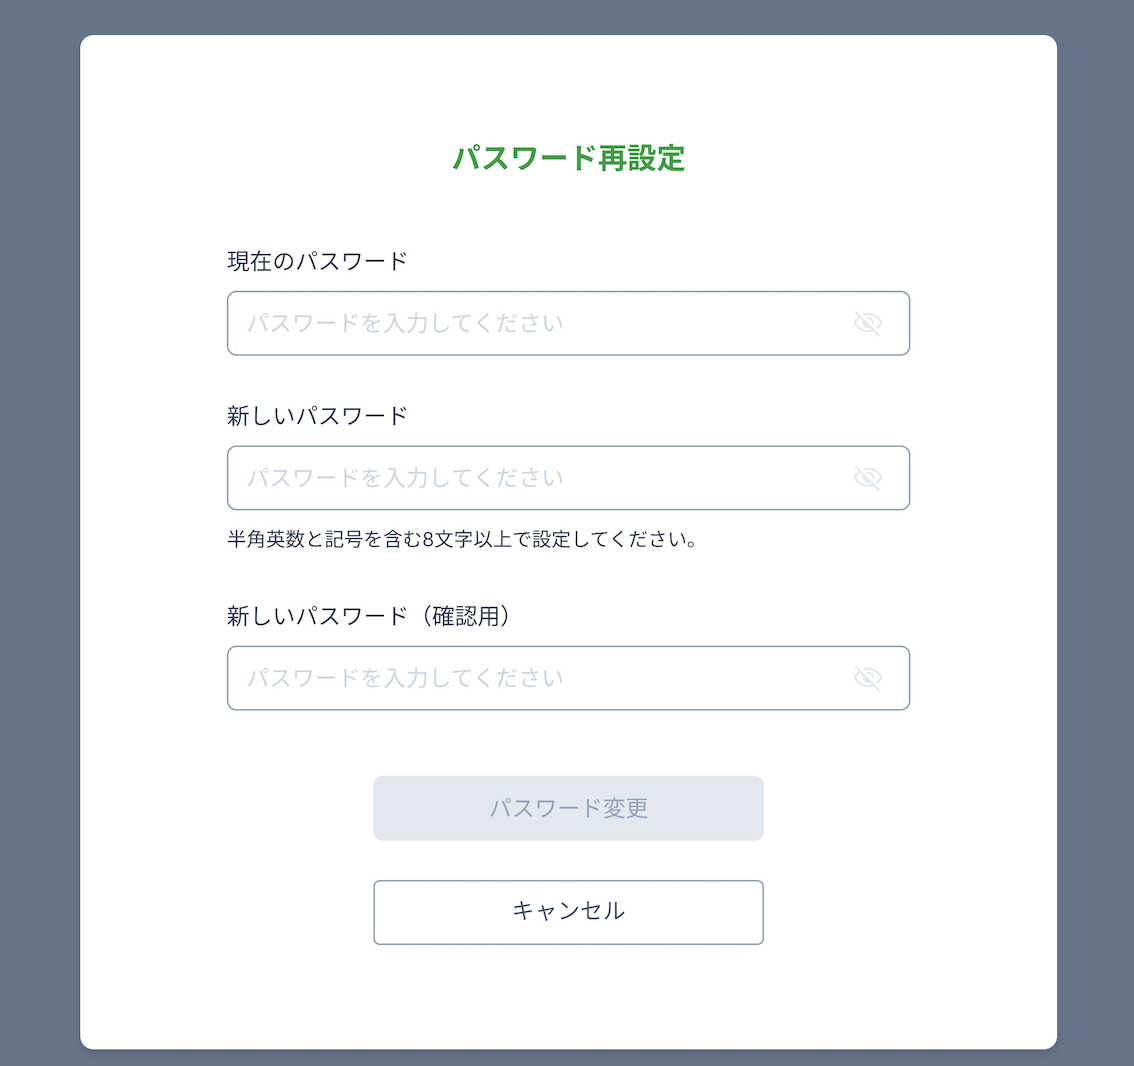
Task: Cancel with the キャンセル button
Action: (568, 912)
